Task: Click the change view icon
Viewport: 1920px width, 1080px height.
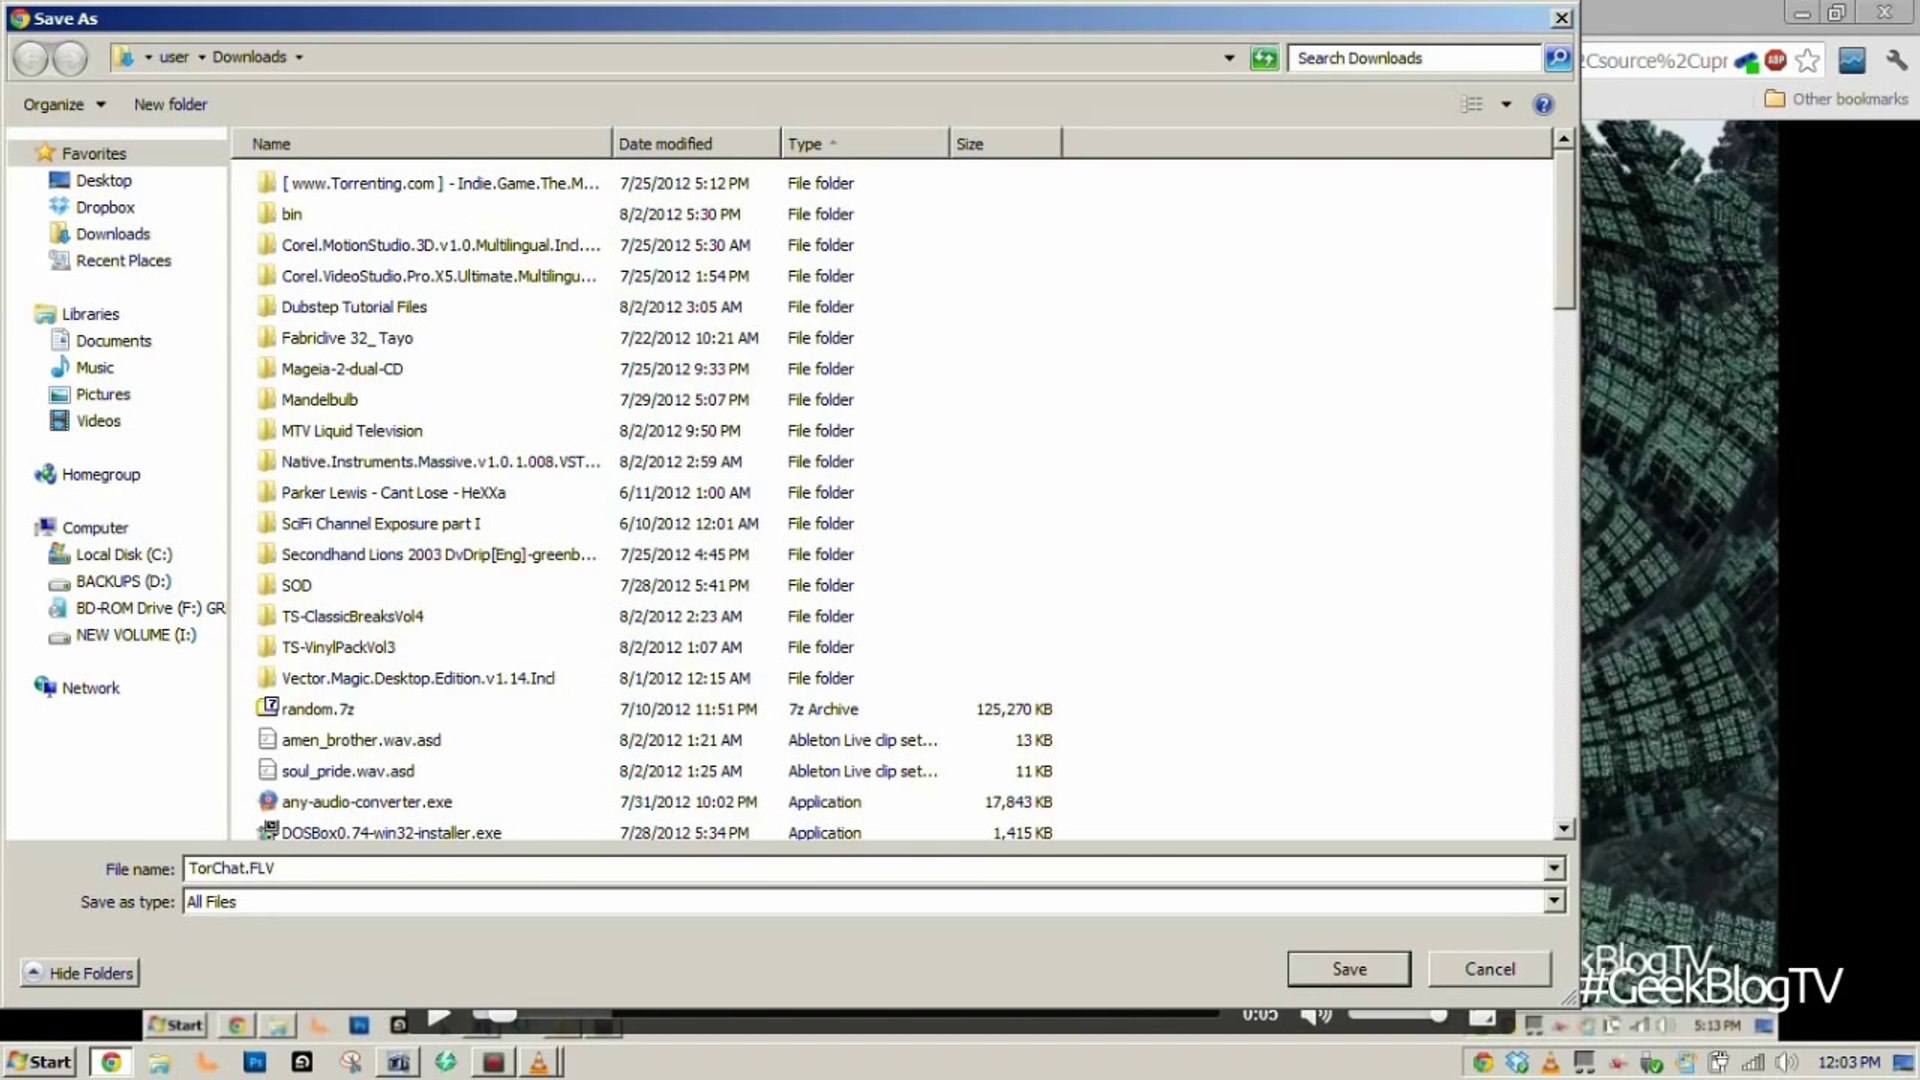Action: click(1472, 104)
